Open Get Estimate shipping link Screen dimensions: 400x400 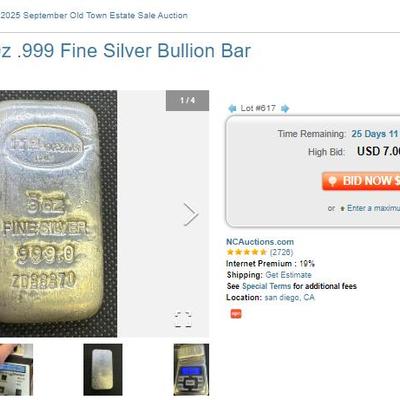(288, 275)
